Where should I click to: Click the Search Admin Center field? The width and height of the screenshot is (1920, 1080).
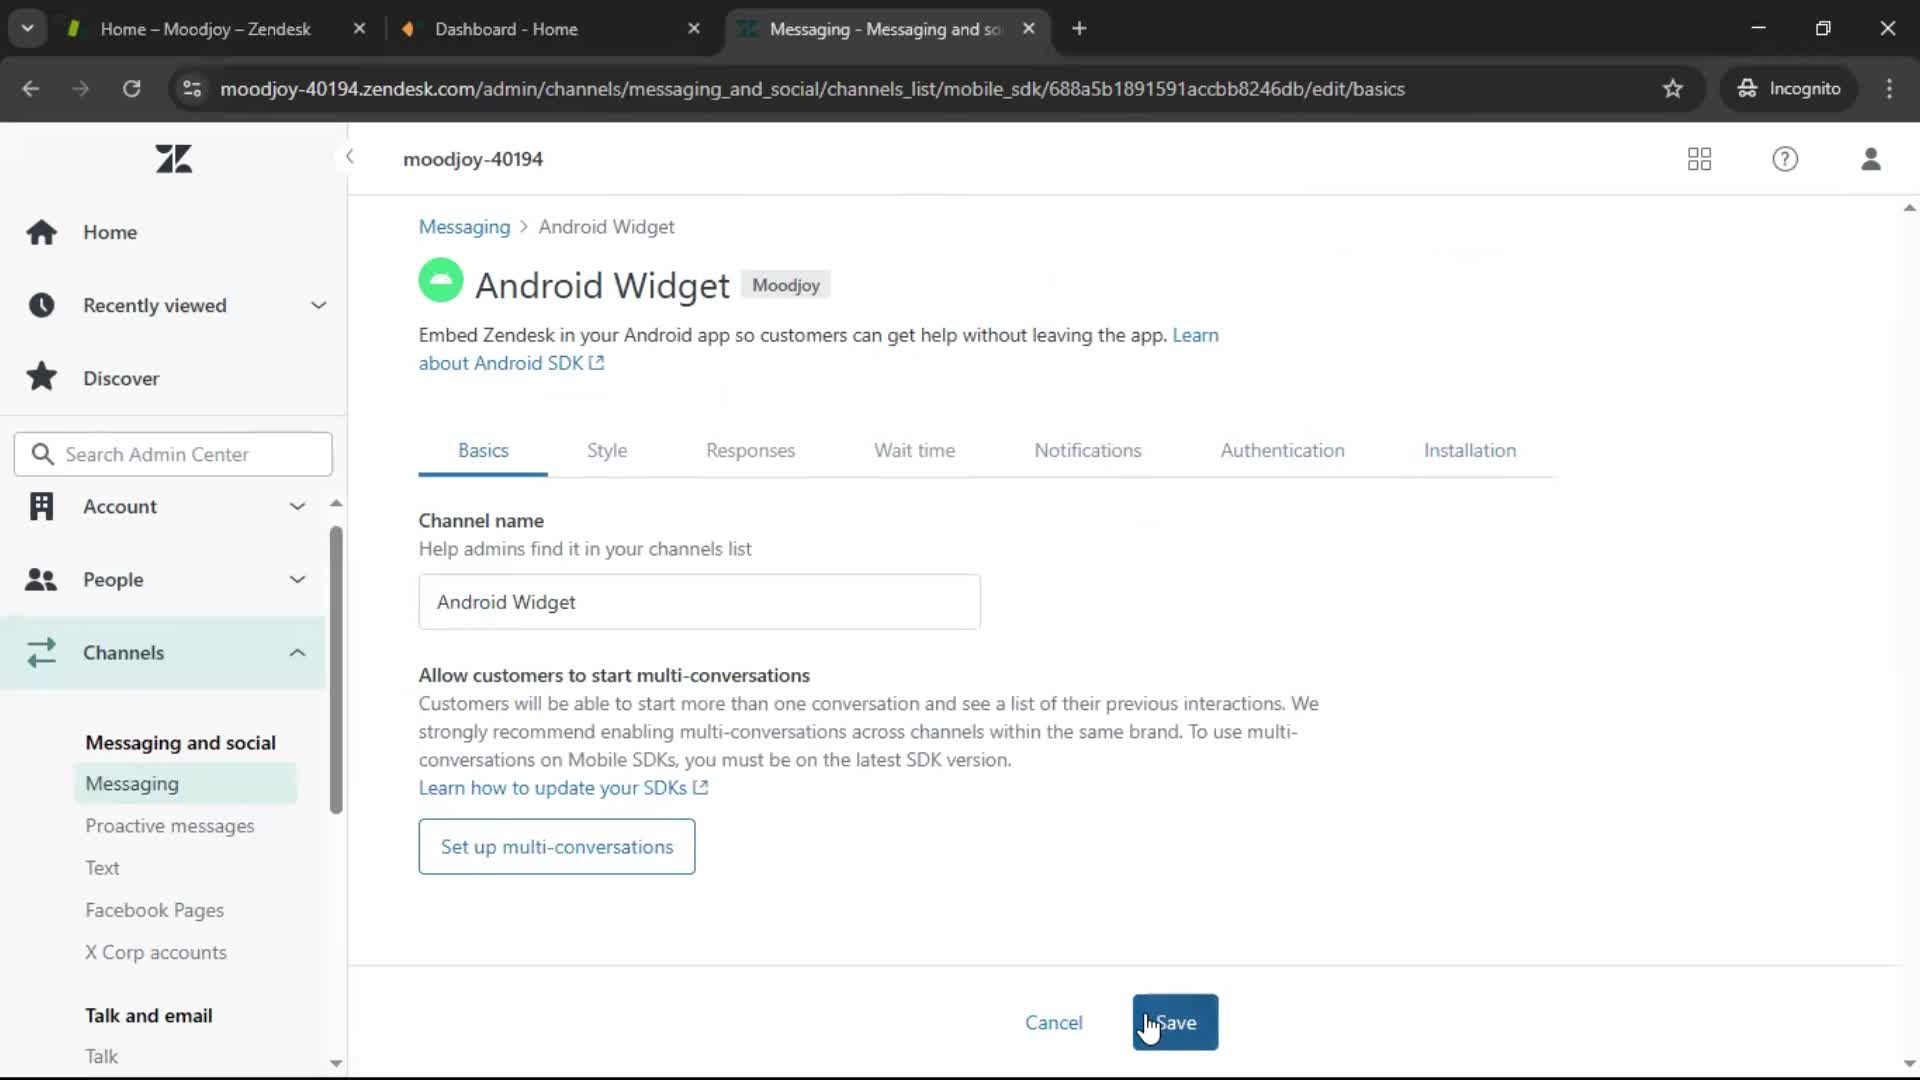point(173,455)
